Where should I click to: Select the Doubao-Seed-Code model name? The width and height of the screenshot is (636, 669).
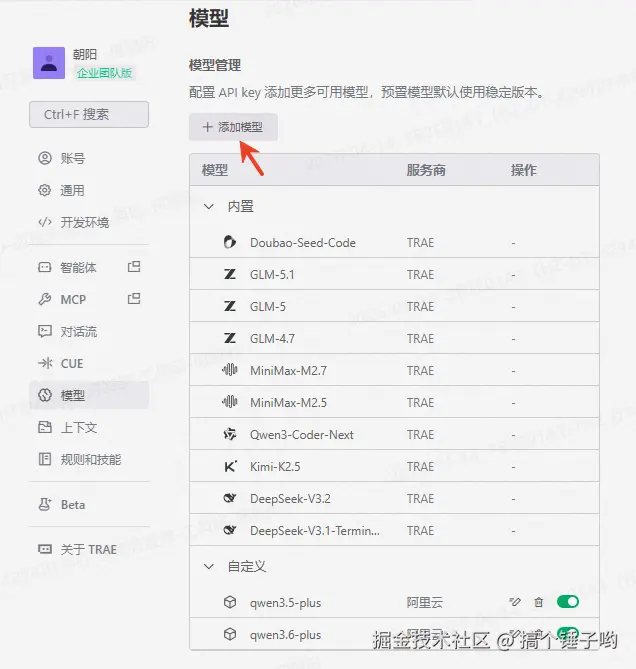pos(303,243)
